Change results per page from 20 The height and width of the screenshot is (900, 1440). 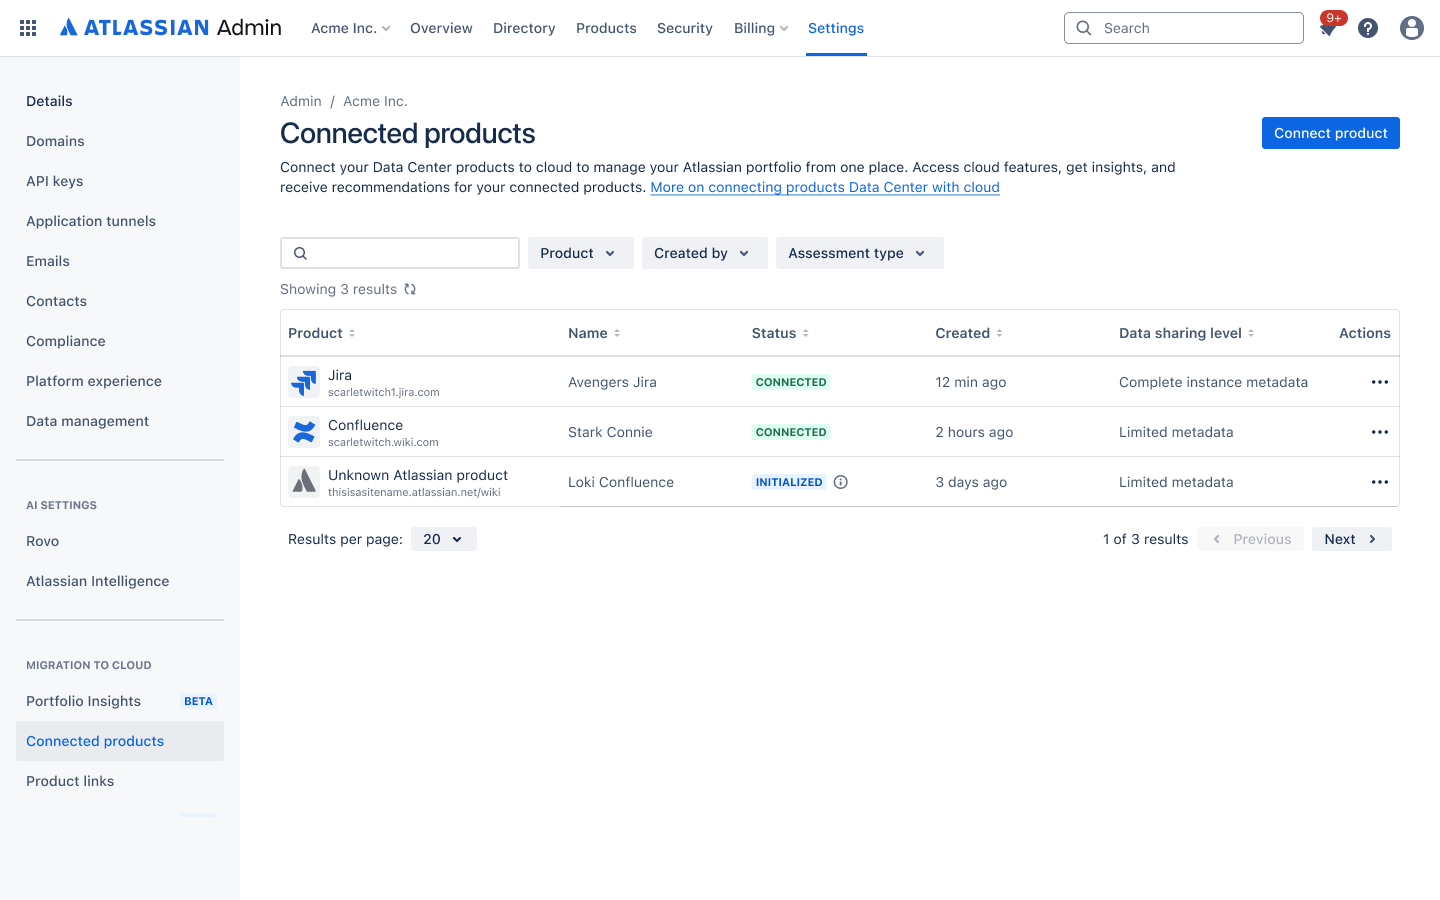(444, 539)
